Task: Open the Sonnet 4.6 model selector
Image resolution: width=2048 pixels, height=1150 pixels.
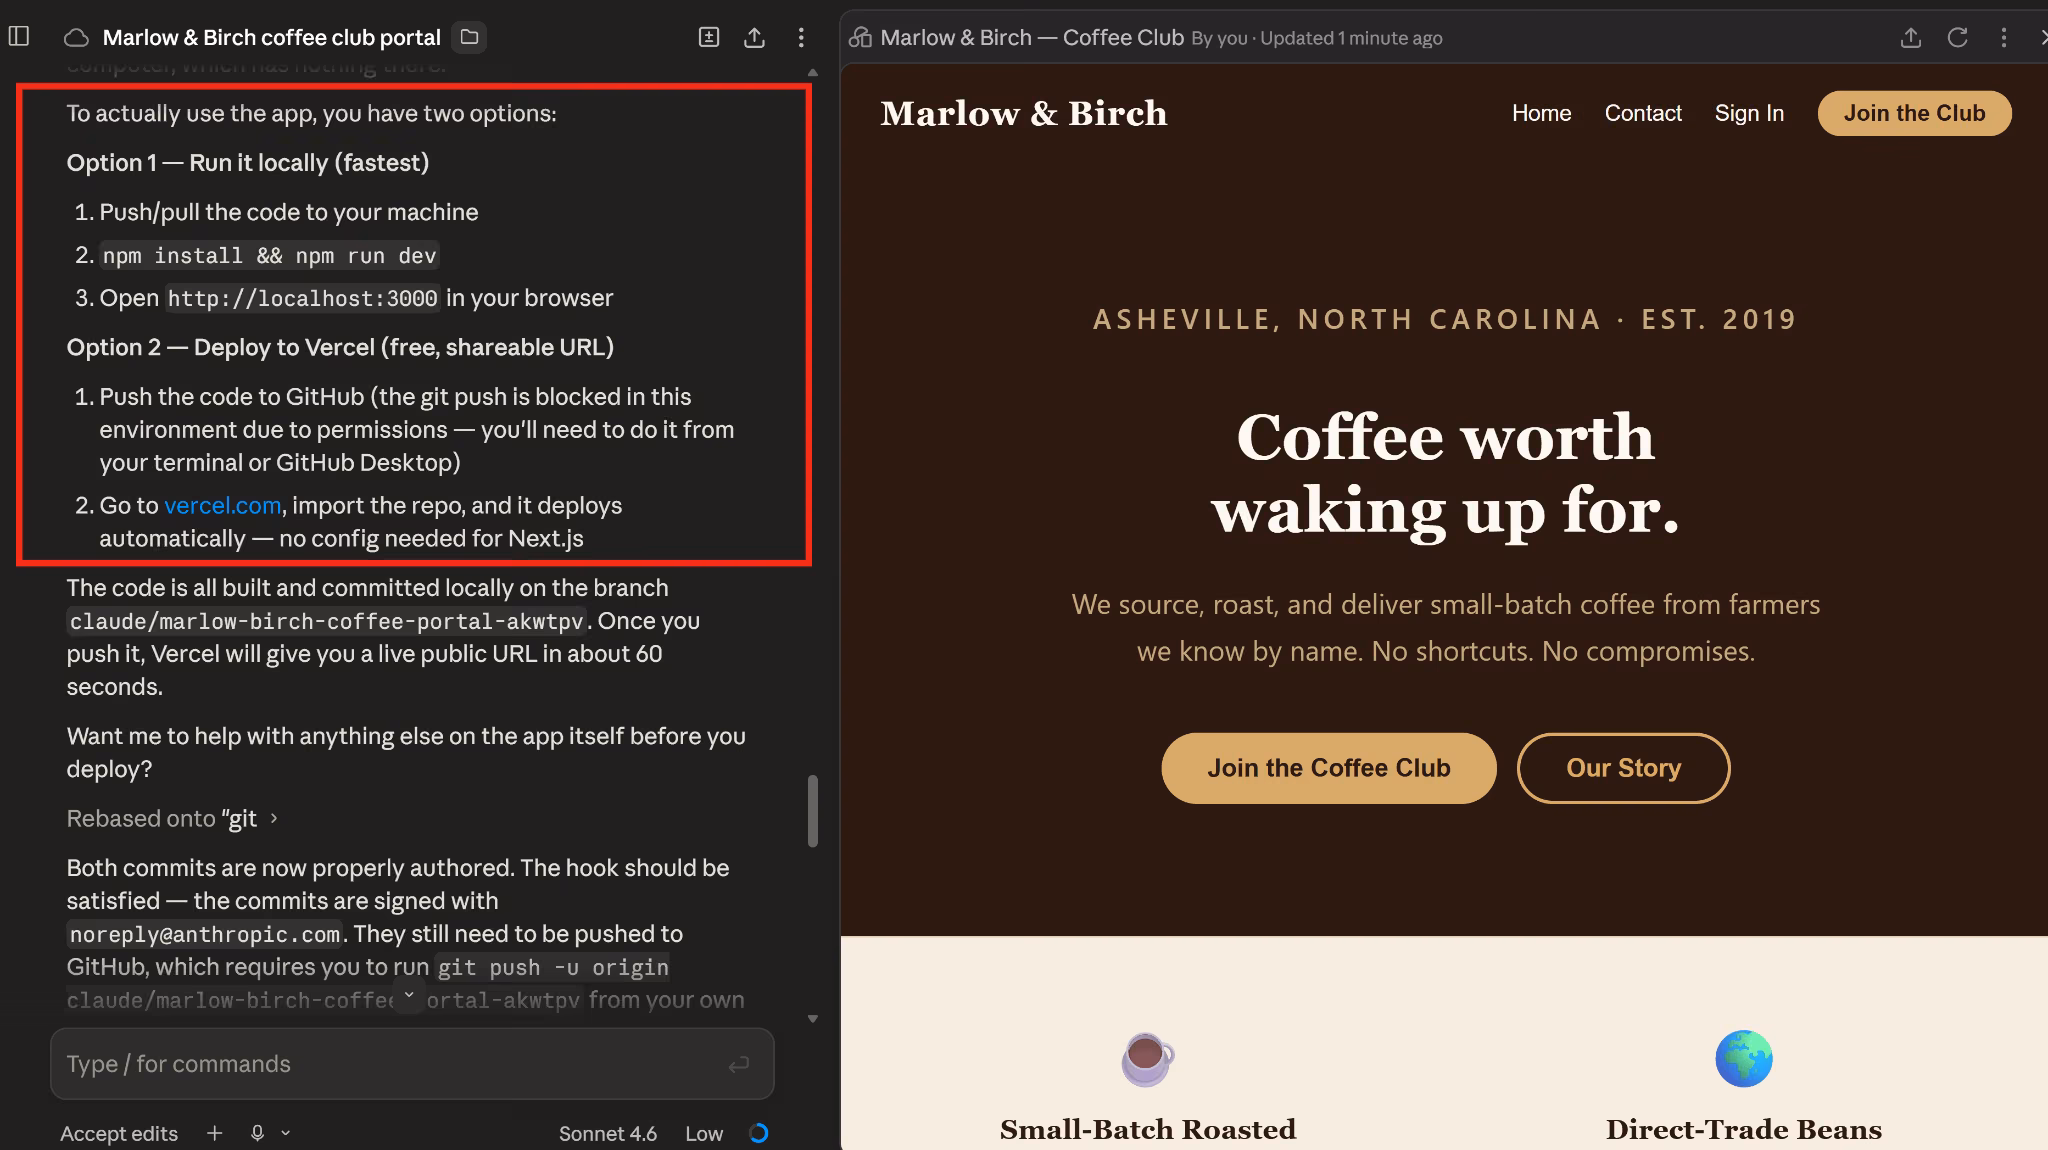Action: point(608,1133)
